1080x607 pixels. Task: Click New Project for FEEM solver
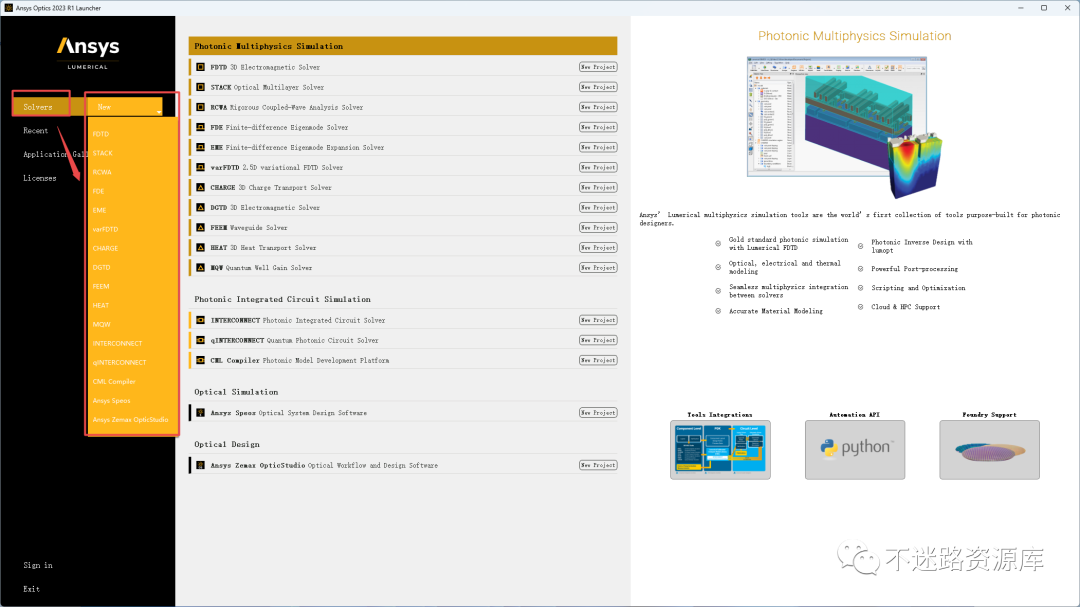pyautogui.click(x=598, y=227)
